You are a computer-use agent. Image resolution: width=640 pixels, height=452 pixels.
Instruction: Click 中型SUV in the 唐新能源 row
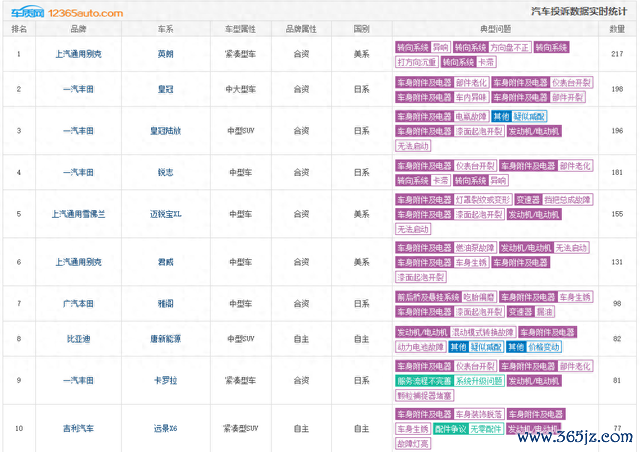click(x=240, y=339)
